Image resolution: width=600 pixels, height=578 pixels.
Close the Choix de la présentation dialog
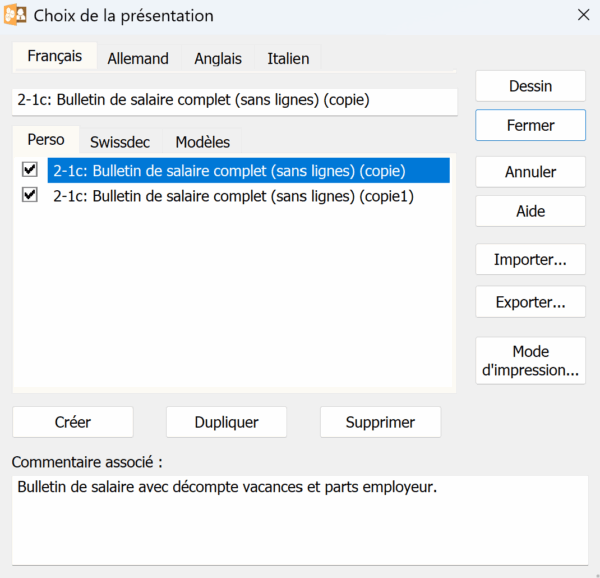(583, 15)
